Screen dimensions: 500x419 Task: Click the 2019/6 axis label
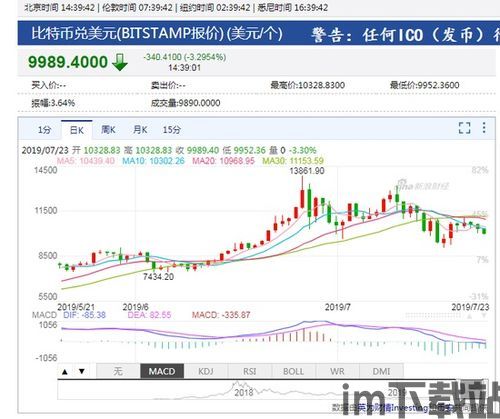coord(136,307)
